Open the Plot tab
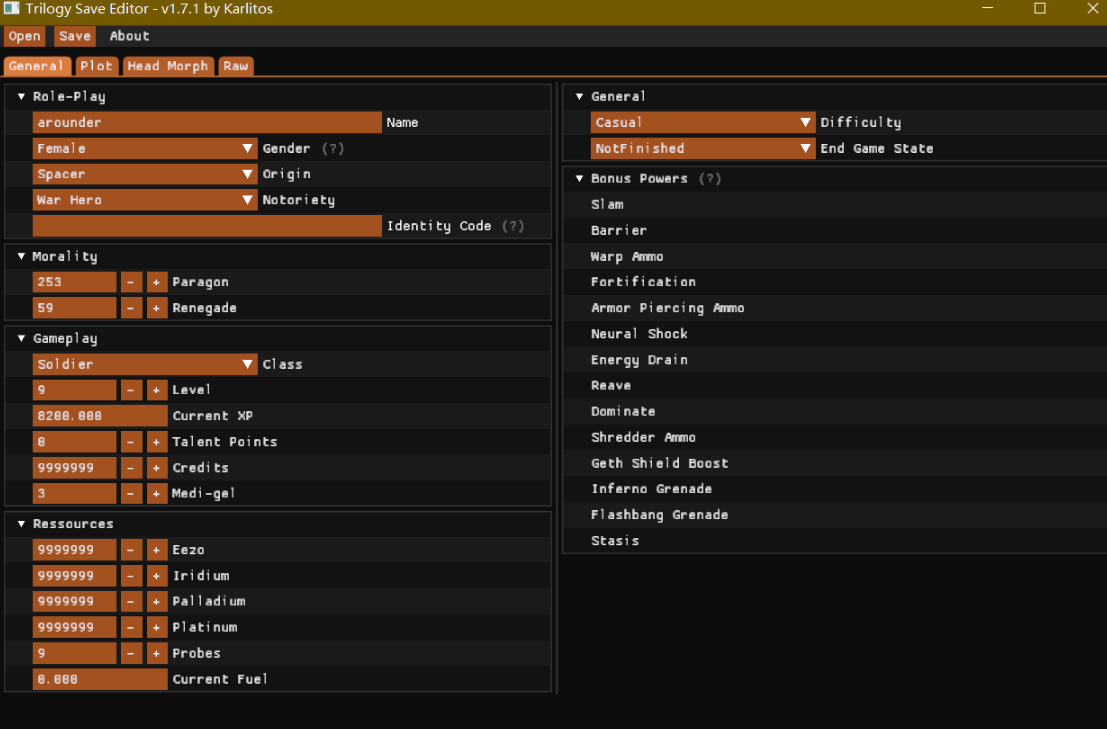This screenshot has width=1107, height=729. coord(96,66)
